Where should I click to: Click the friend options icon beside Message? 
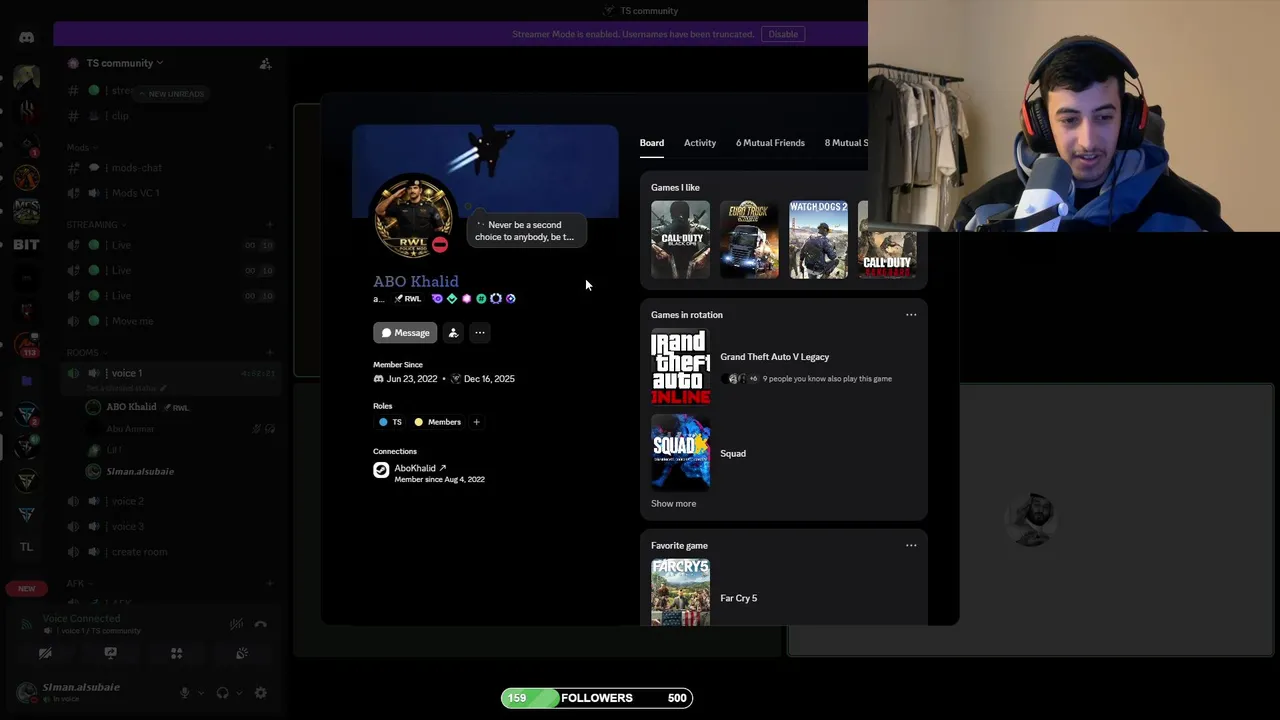tap(453, 333)
